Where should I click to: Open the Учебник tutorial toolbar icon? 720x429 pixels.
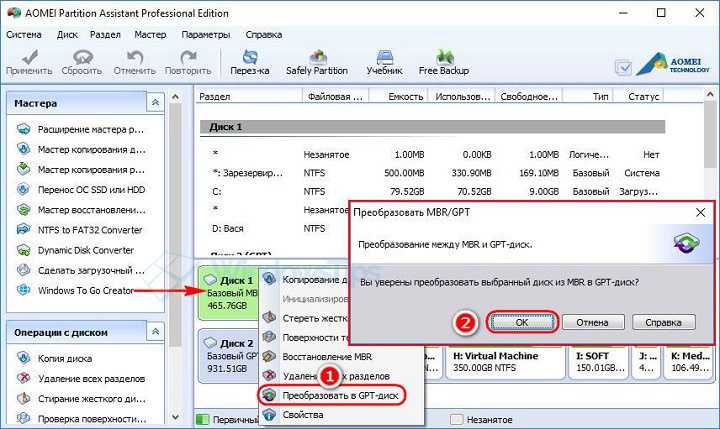click(384, 62)
